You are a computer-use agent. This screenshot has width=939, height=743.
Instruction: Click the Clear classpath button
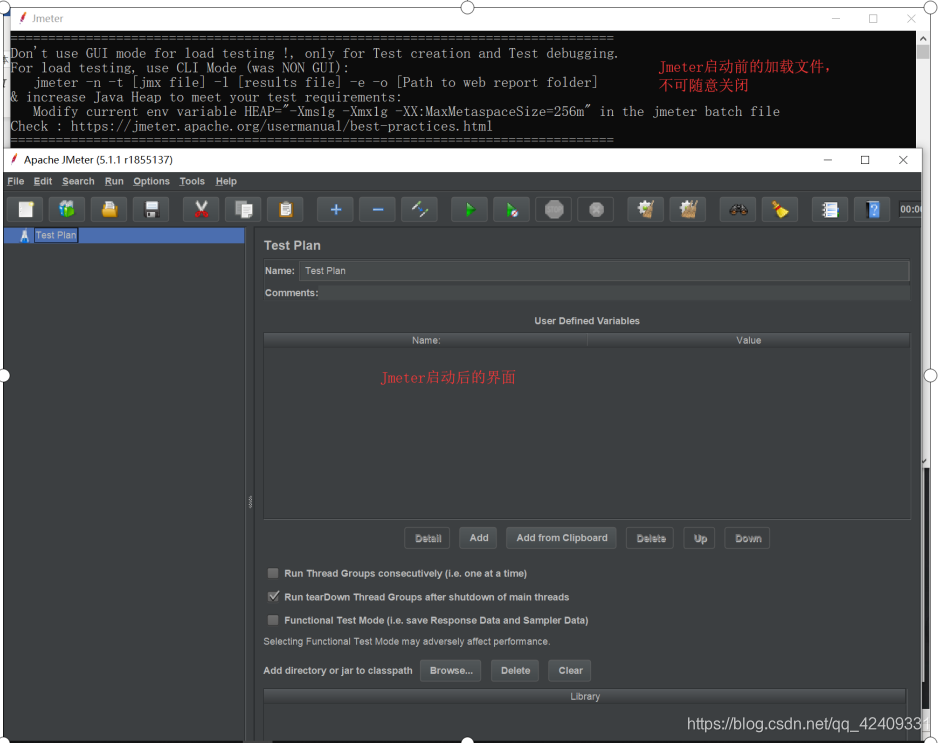[570, 671]
